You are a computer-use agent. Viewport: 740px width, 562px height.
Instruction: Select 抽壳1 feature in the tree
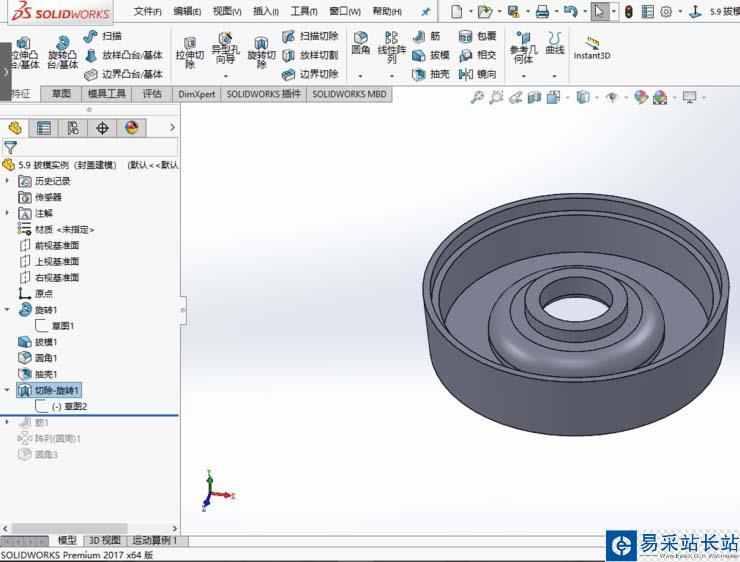coord(38,374)
